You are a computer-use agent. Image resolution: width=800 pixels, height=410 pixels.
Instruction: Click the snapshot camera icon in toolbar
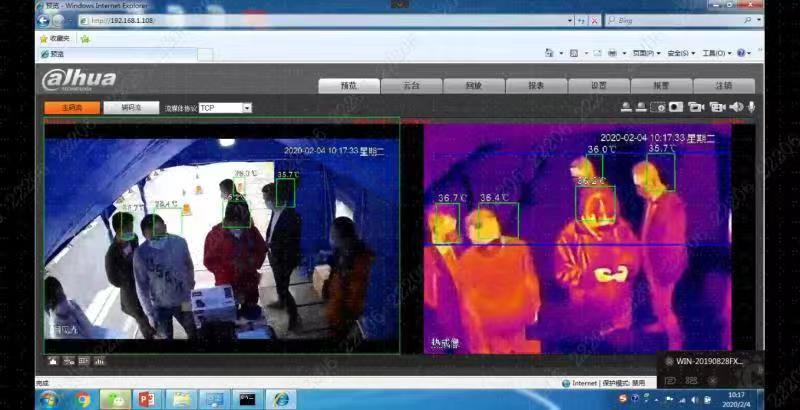676,107
